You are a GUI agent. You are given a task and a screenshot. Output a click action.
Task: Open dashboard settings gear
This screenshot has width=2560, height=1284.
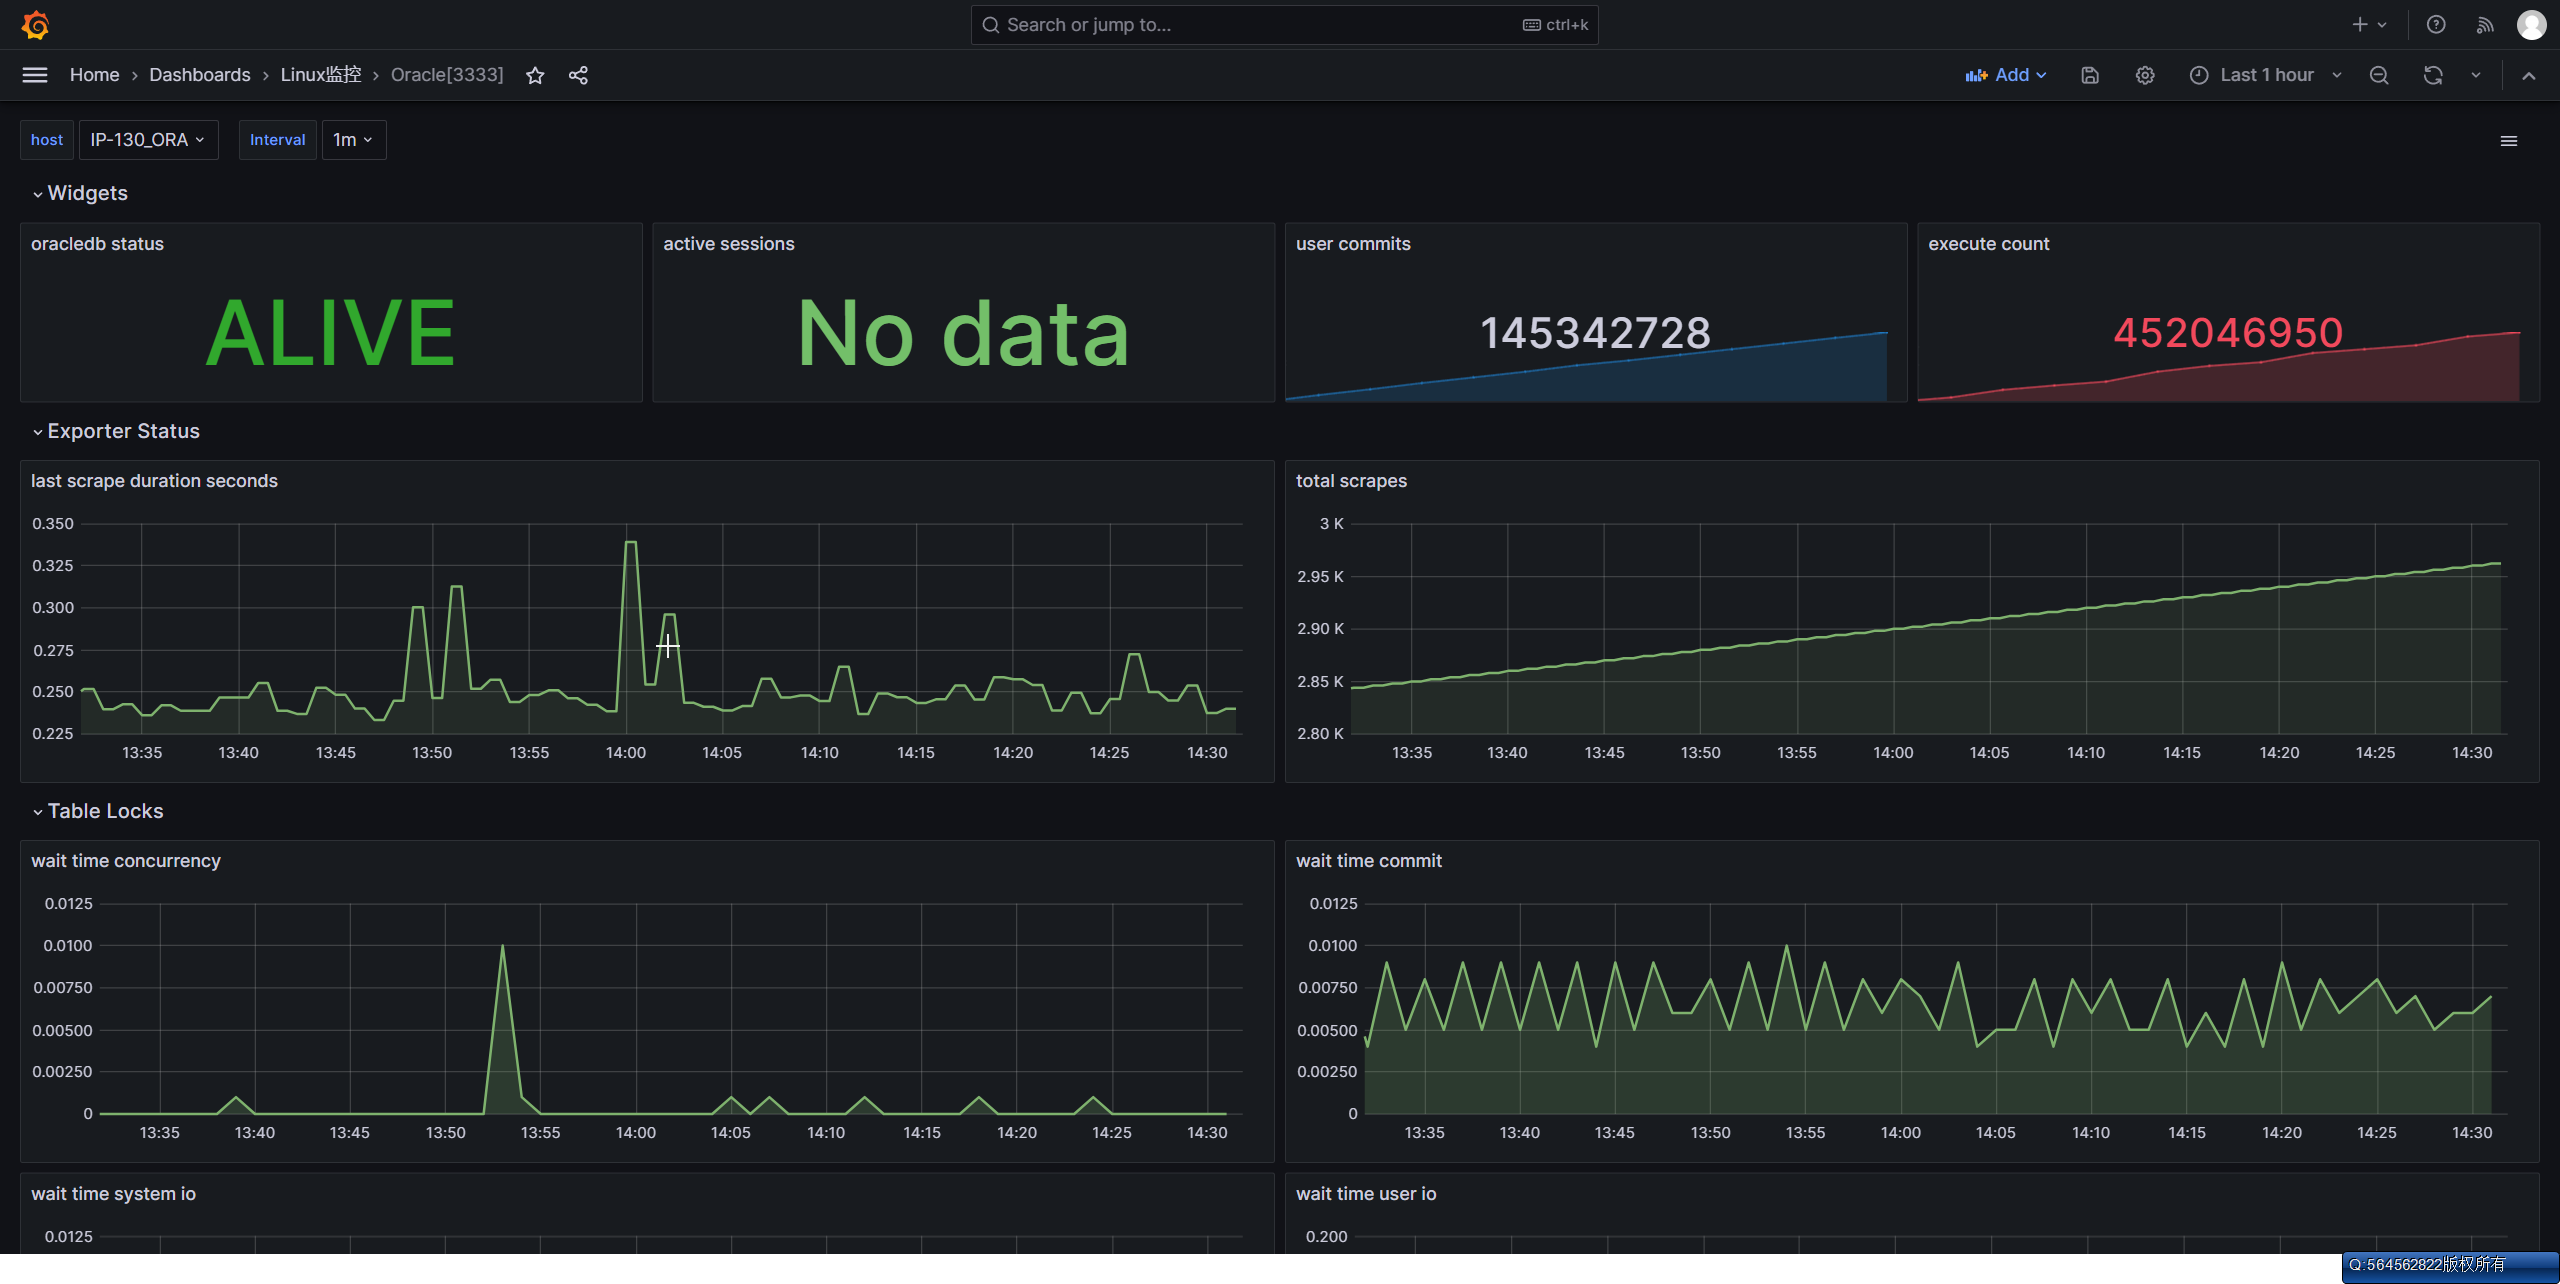click(2145, 75)
